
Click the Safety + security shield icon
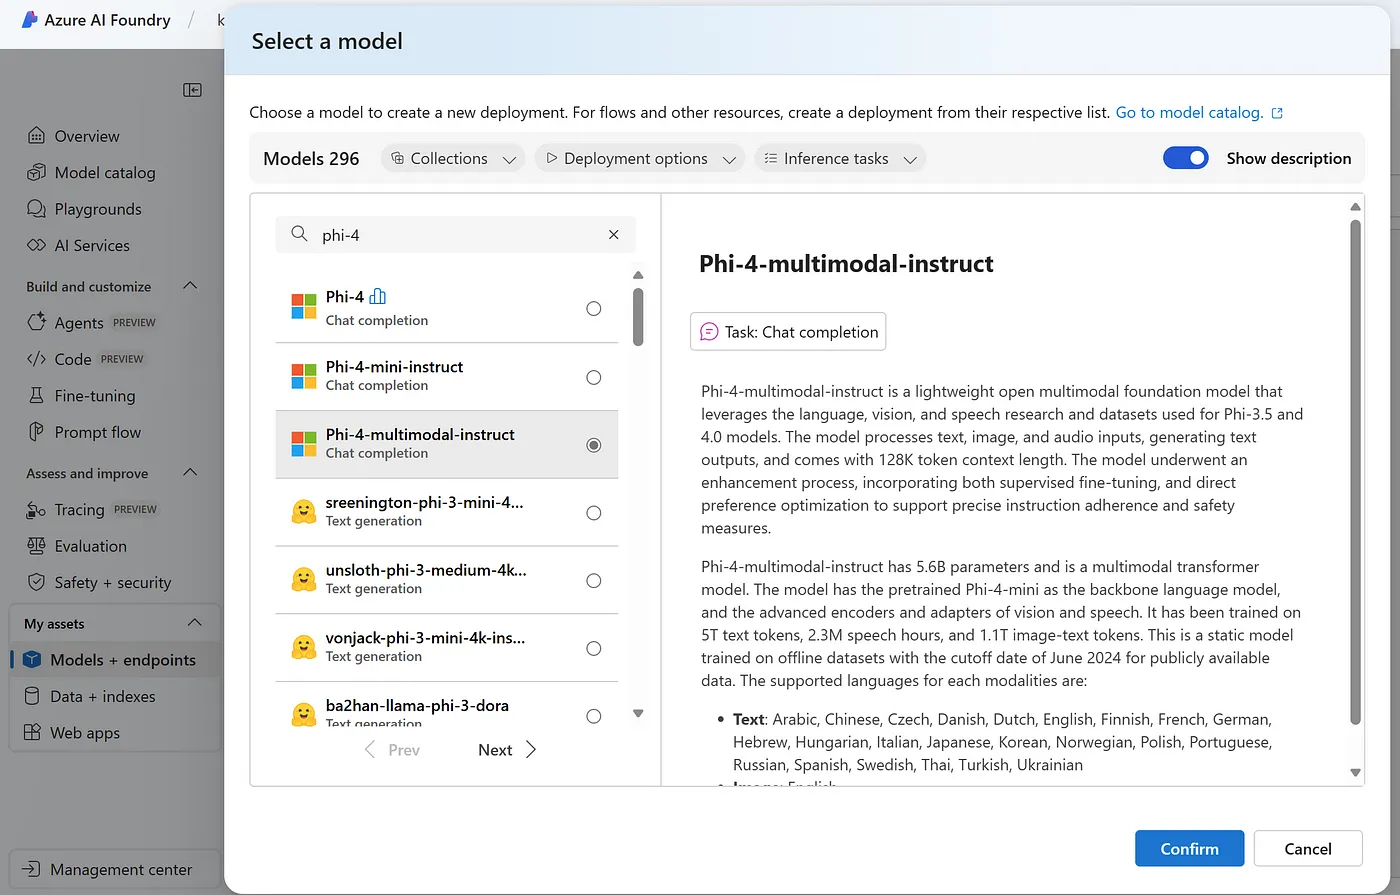click(36, 582)
